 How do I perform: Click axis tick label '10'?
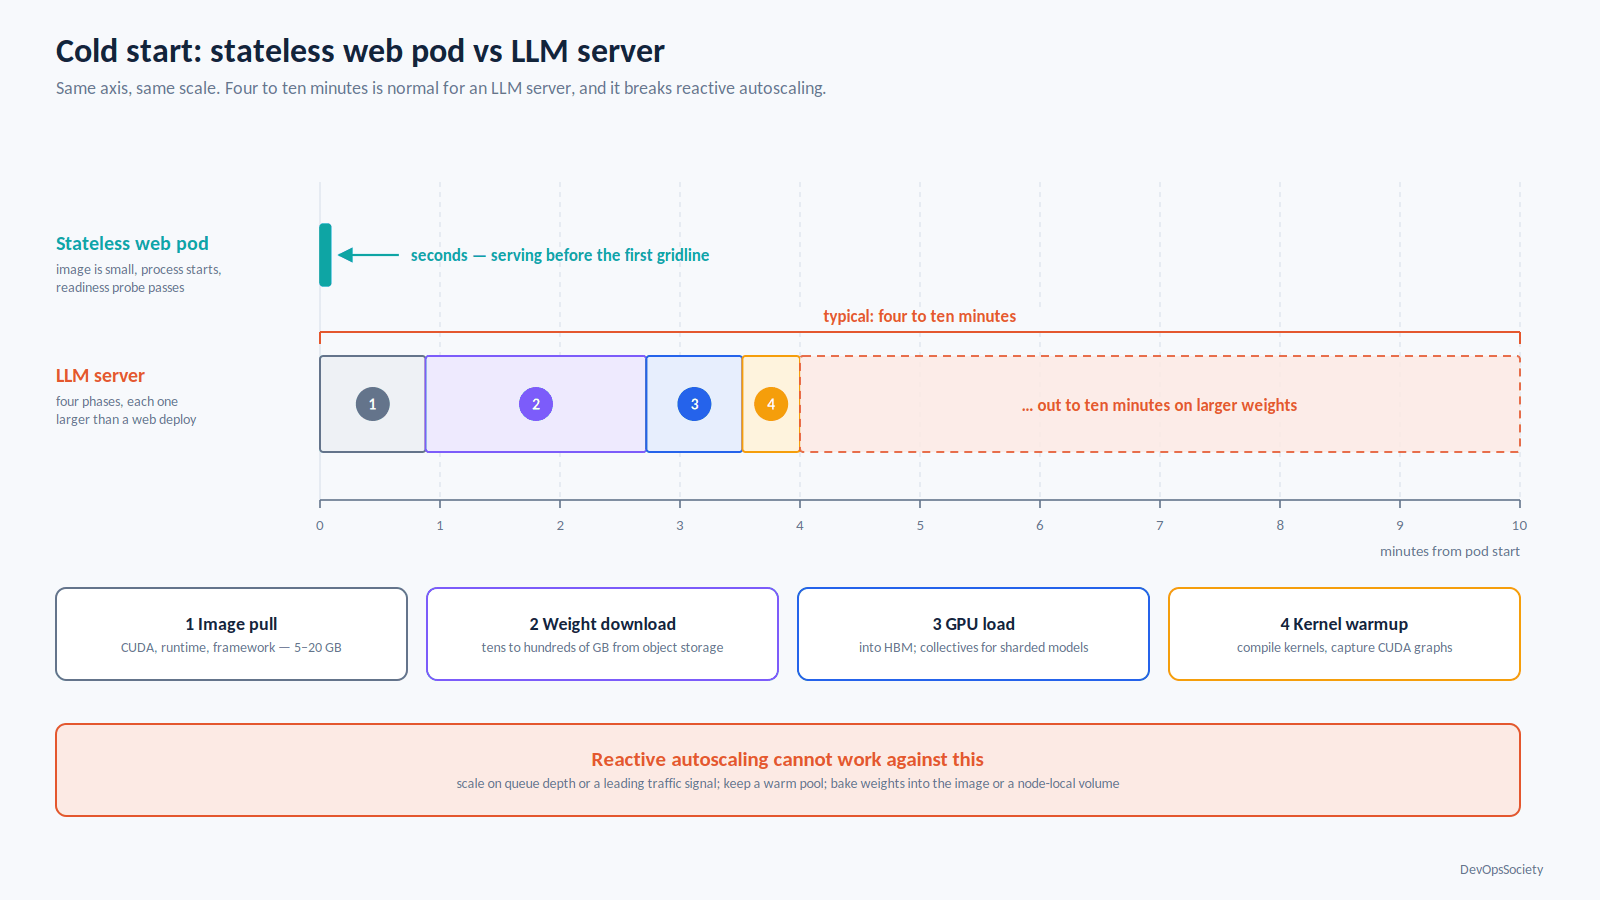[x=1519, y=525]
